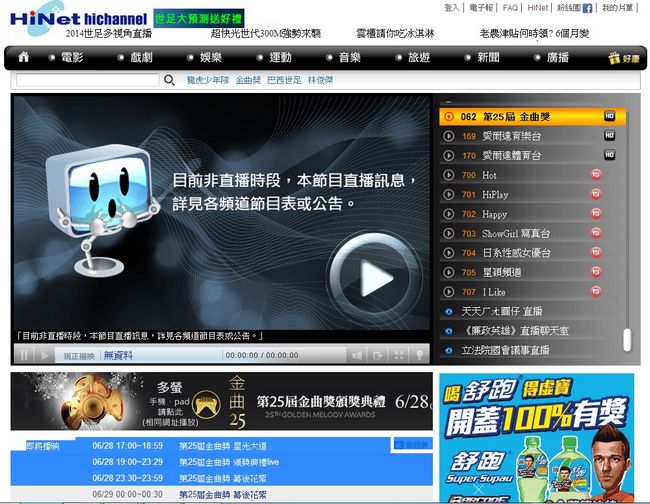Click the search magnifier icon
Viewport: 650px width, 504px height.
click(x=169, y=80)
